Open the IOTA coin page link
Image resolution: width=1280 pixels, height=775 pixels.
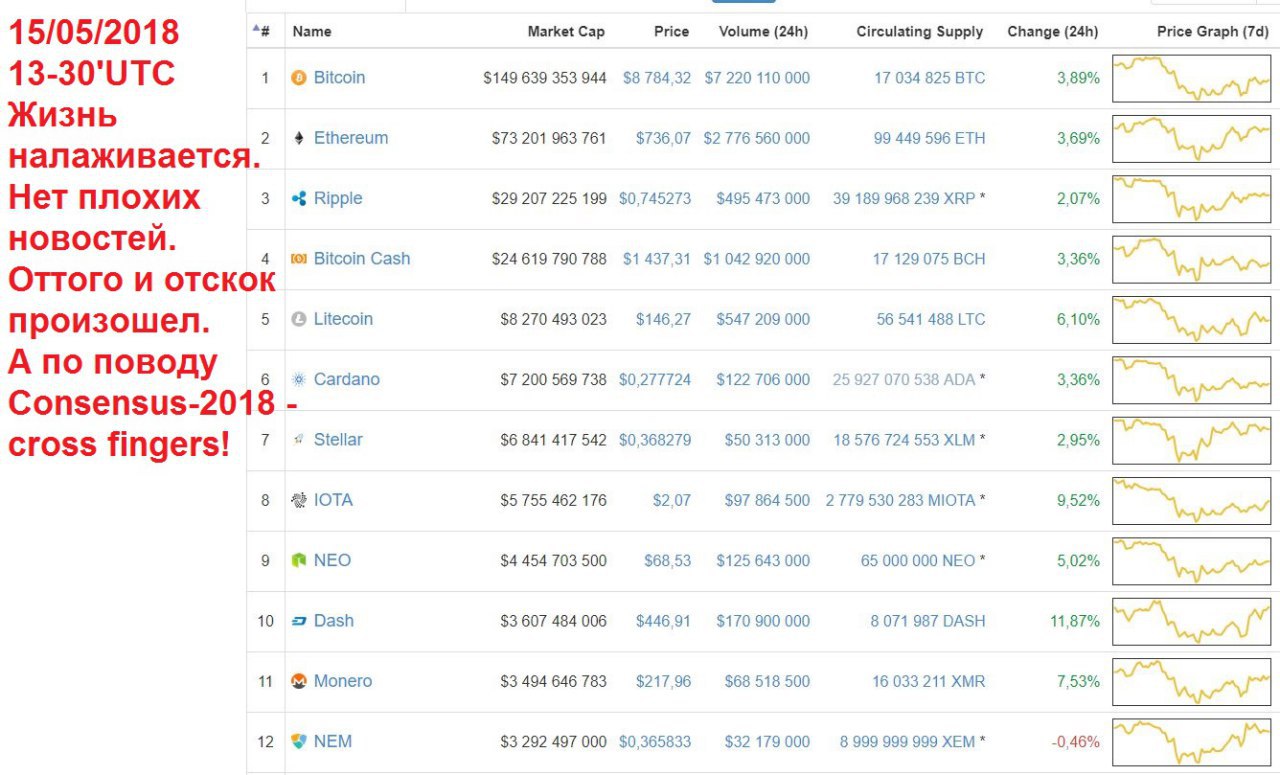333,500
